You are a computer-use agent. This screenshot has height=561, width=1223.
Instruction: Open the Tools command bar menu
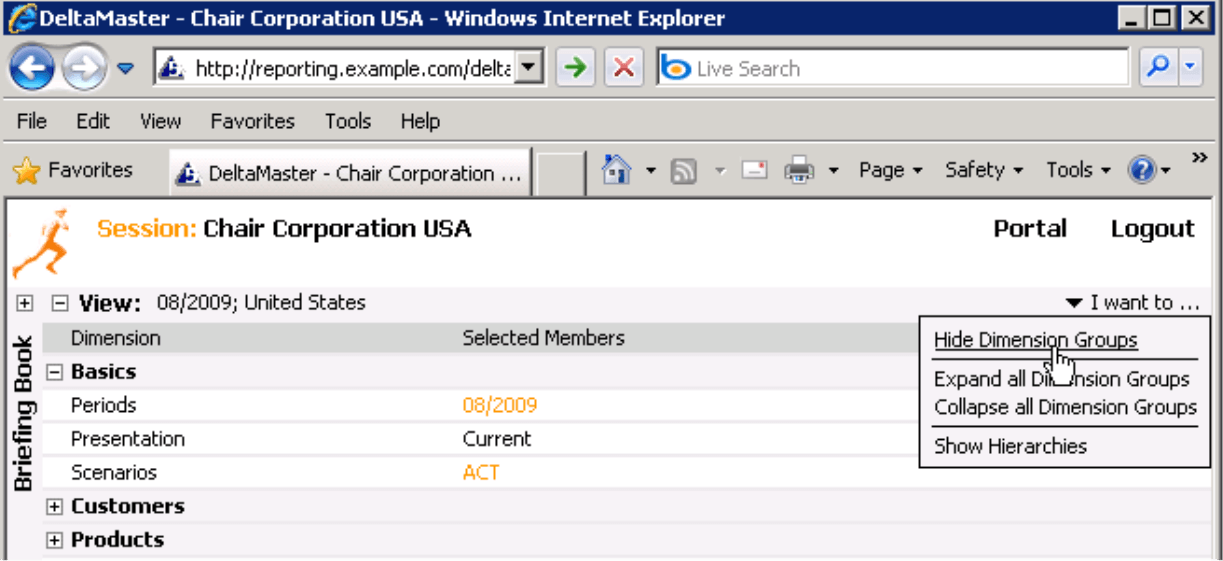point(1078,170)
